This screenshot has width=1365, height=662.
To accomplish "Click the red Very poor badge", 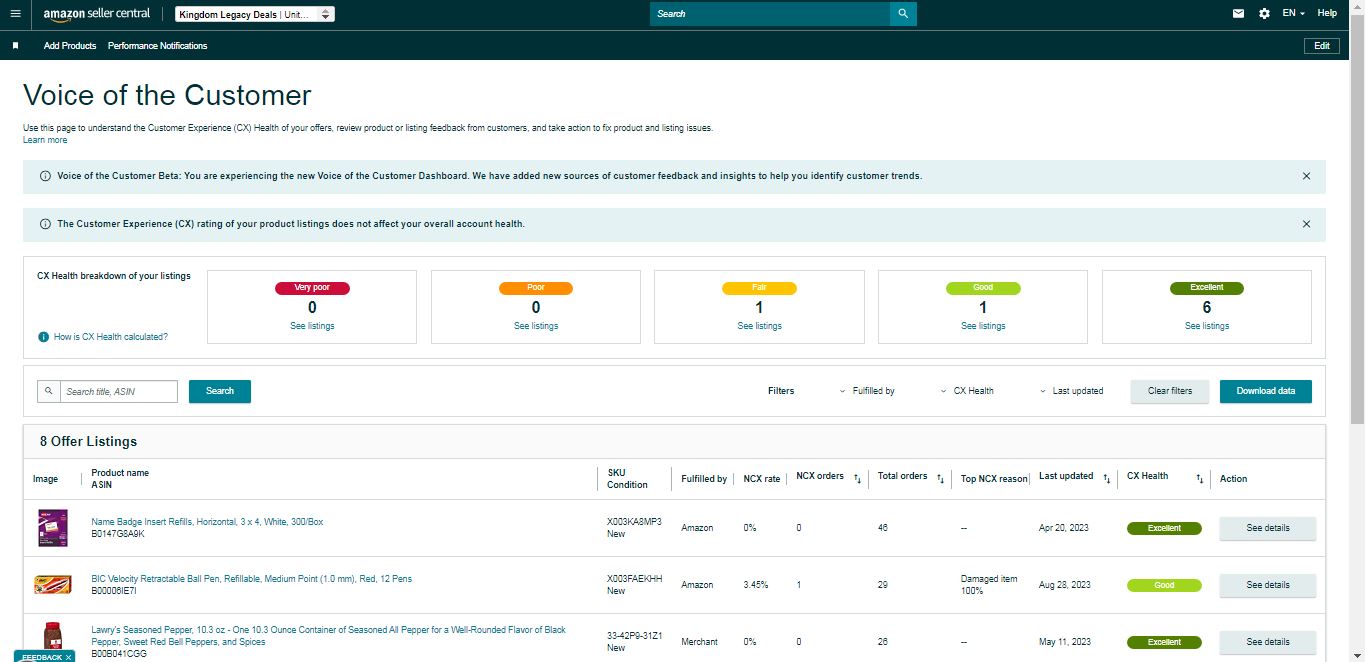I will (312, 288).
